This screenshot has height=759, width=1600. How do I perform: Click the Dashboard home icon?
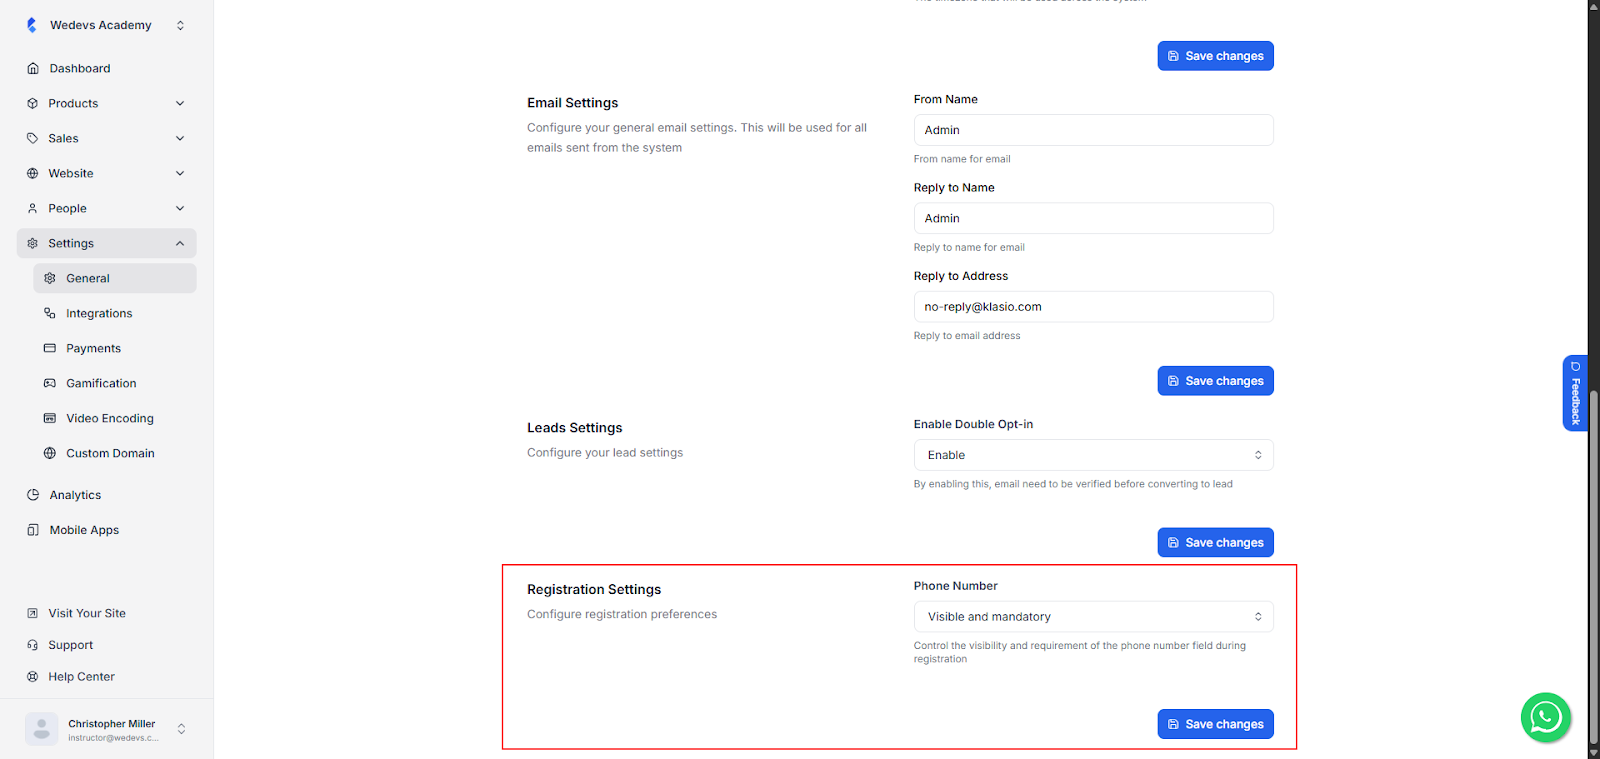(x=33, y=68)
